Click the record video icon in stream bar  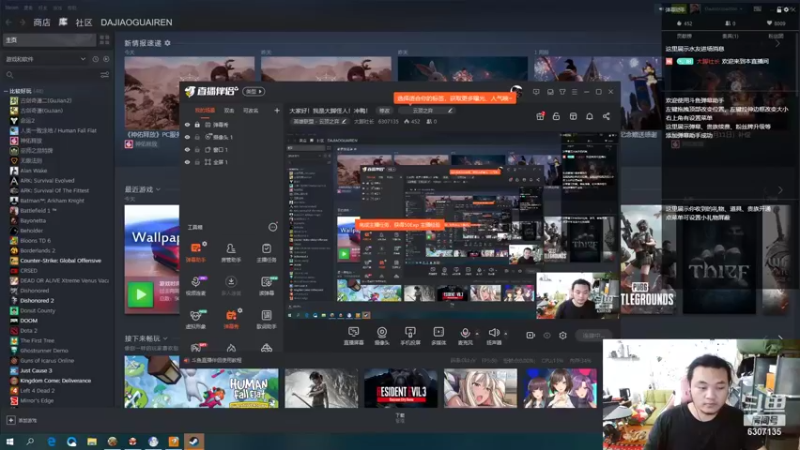[531, 335]
